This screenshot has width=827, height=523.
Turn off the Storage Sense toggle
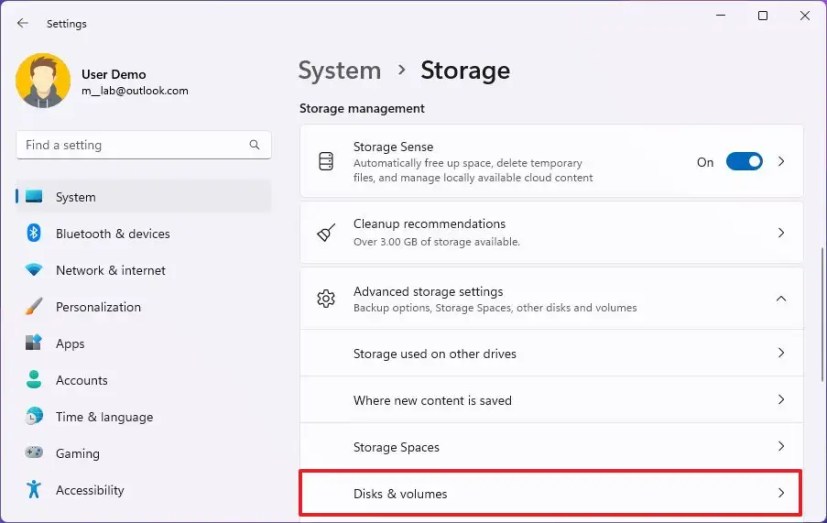tap(744, 161)
